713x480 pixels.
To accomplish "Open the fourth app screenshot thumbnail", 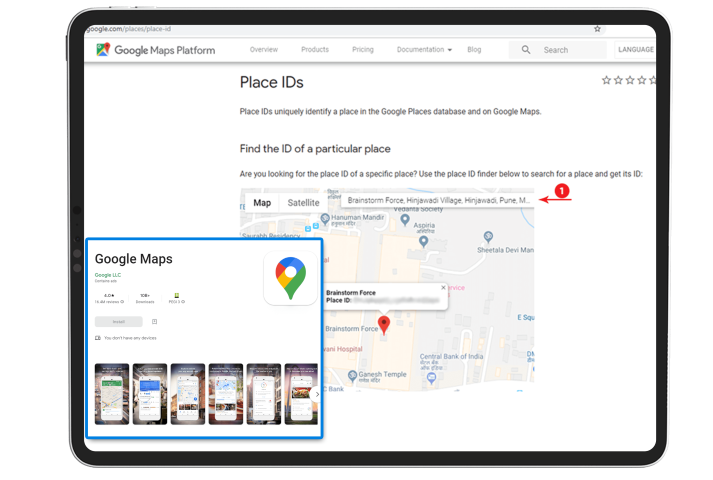I will coord(226,394).
